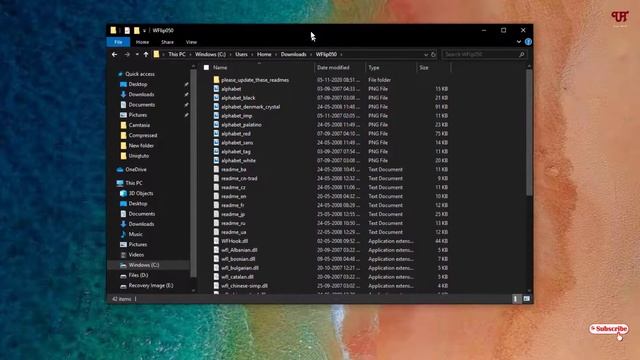640x360 pixels.
Task: Select alphabet_palatino file name
Action: coord(241,125)
